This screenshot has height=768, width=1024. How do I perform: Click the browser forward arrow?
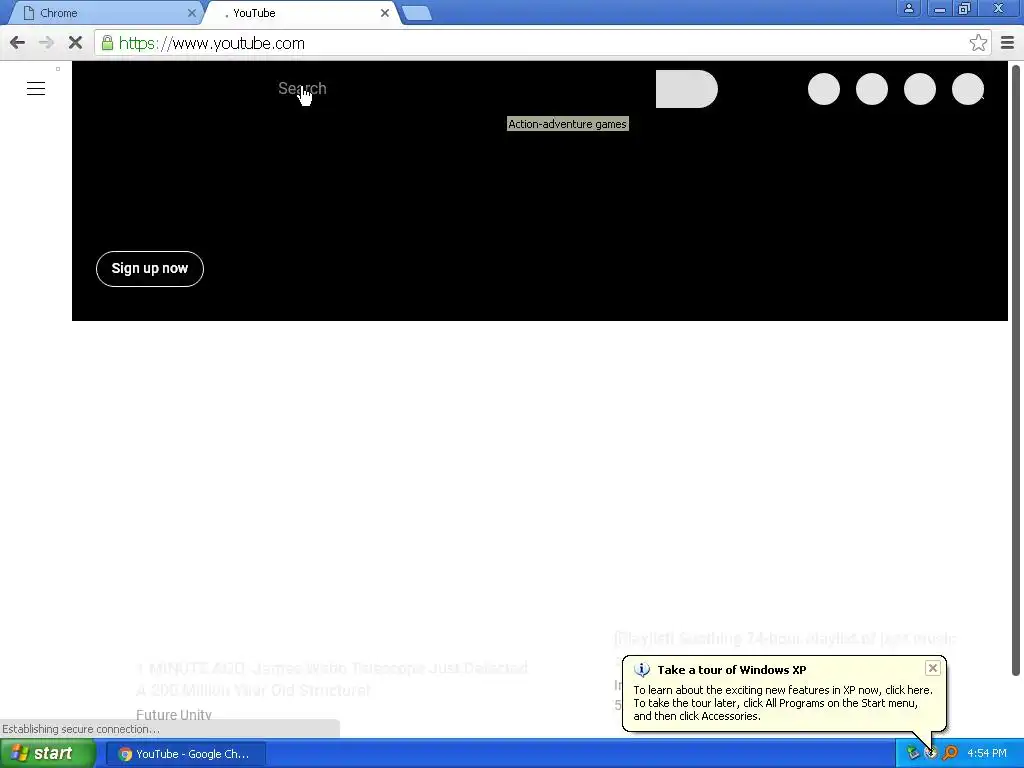[46, 43]
